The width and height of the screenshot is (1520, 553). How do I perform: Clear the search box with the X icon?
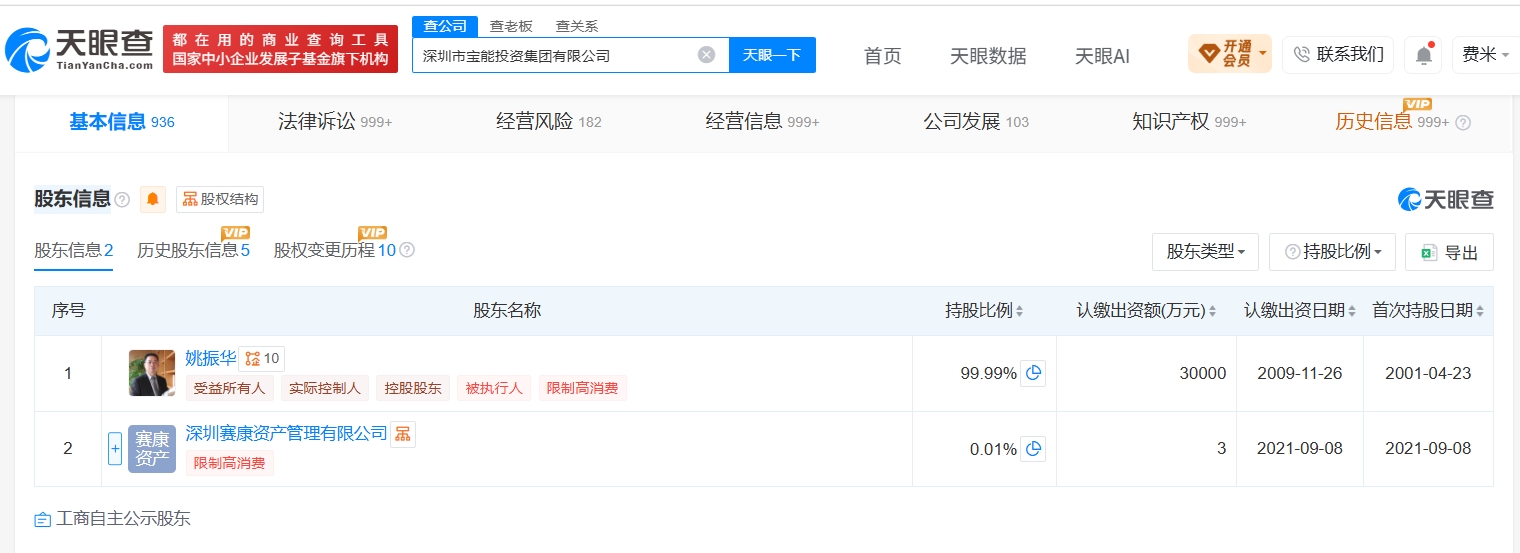coord(706,55)
